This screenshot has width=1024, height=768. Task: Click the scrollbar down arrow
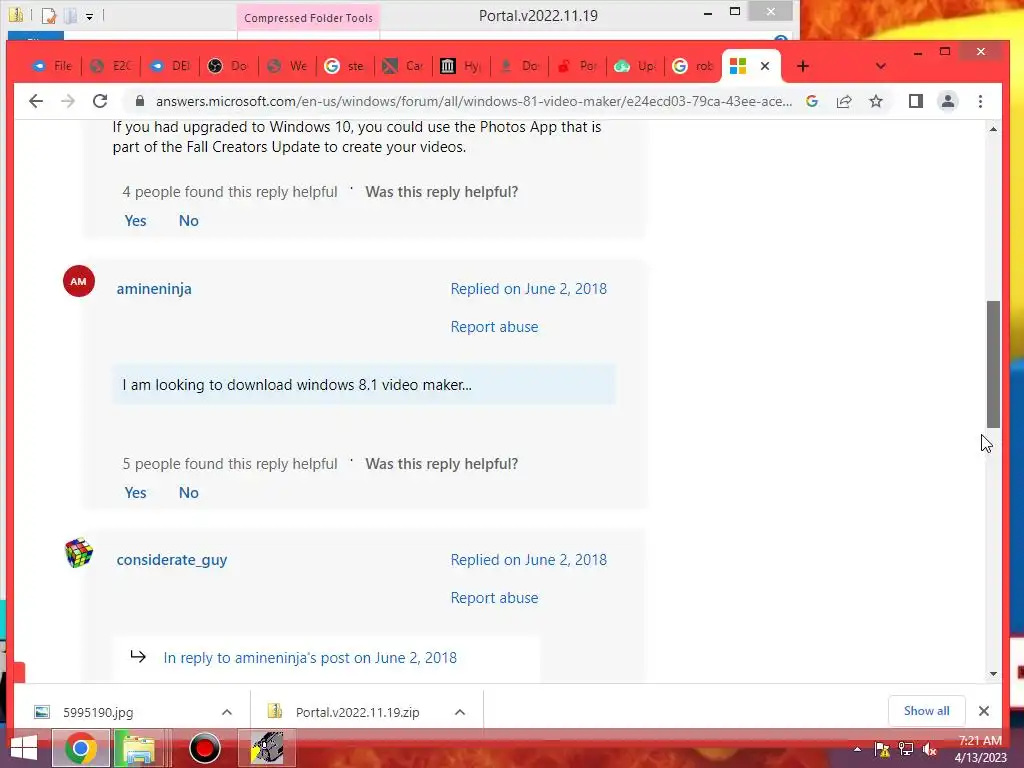pos(993,673)
